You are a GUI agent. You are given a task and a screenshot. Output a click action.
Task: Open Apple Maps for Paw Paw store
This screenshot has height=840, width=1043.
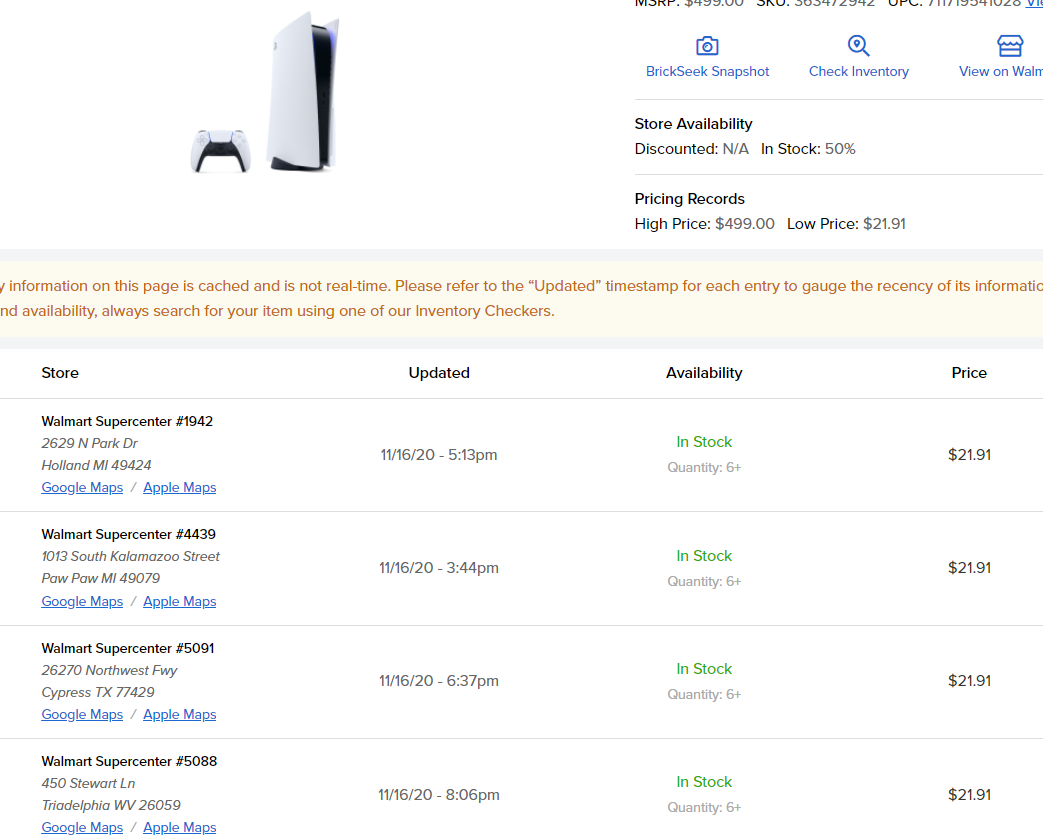pos(179,601)
